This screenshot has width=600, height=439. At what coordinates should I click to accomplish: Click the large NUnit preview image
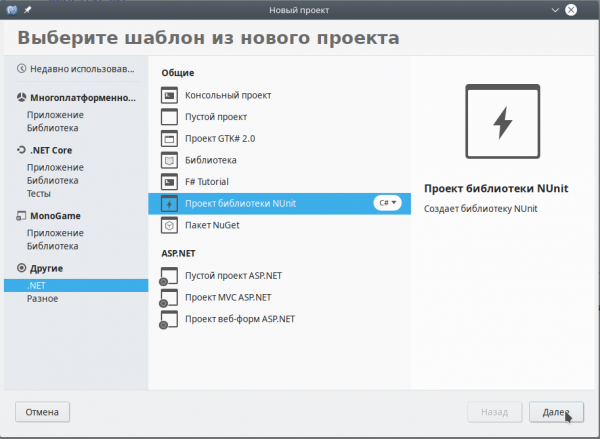coord(503,124)
